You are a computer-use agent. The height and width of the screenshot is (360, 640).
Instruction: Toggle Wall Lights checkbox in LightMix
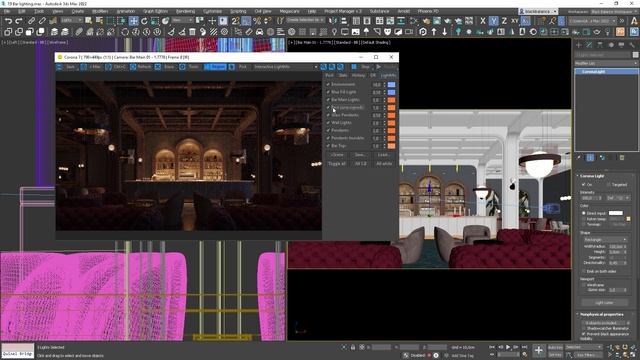(328, 123)
